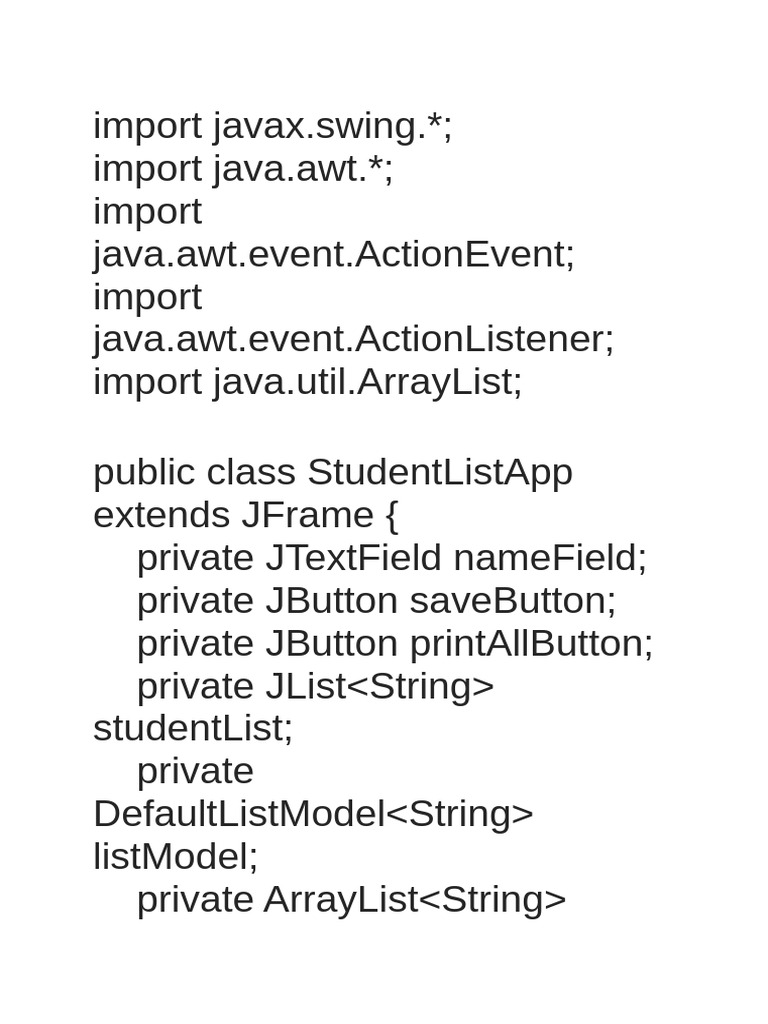The height and width of the screenshot is (1024, 768).
Task: Click the 'import java.awt.*;' line
Action: (x=243, y=169)
